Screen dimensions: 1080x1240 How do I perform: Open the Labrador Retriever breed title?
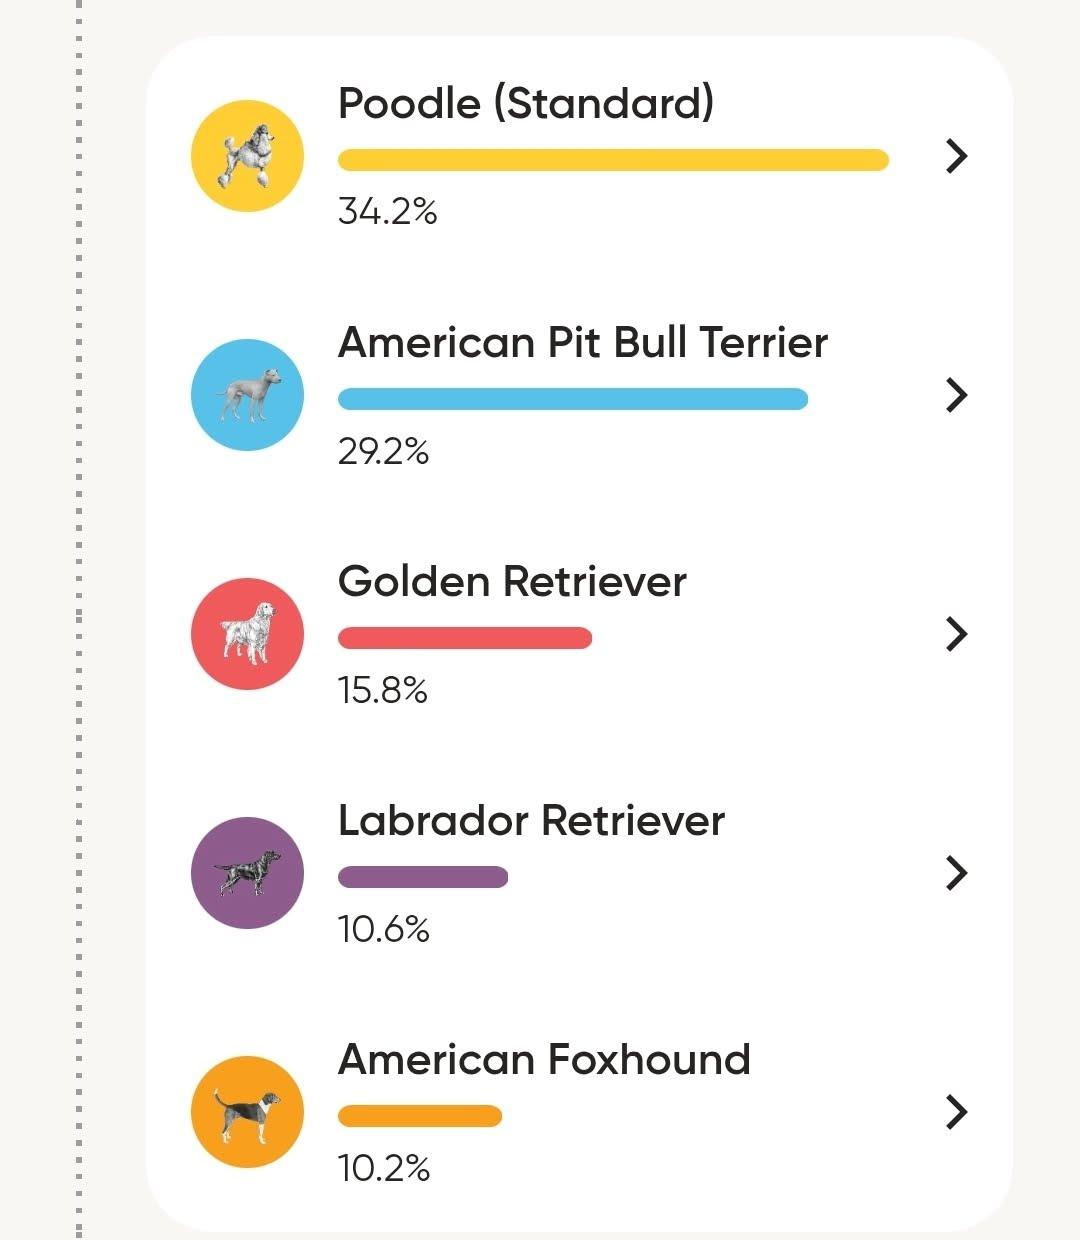[x=531, y=820]
